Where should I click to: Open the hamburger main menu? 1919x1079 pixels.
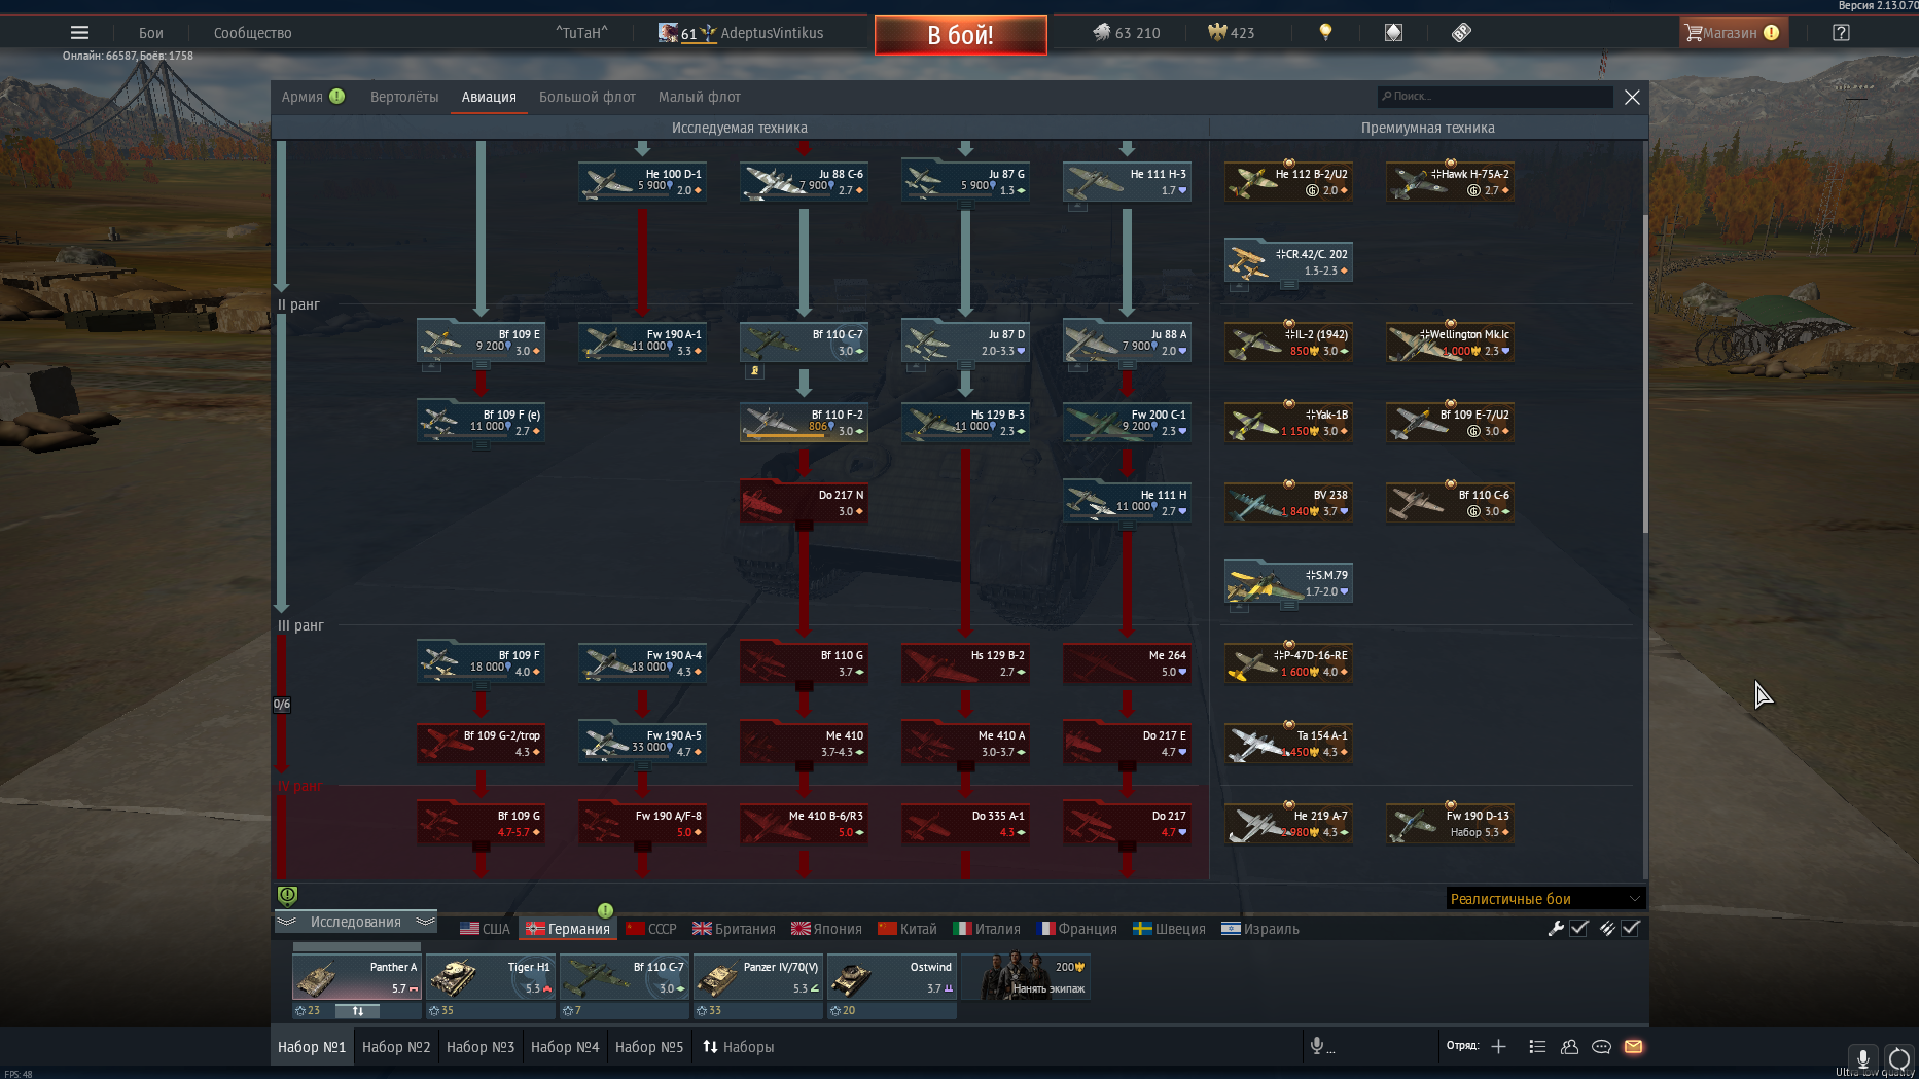[x=79, y=33]
